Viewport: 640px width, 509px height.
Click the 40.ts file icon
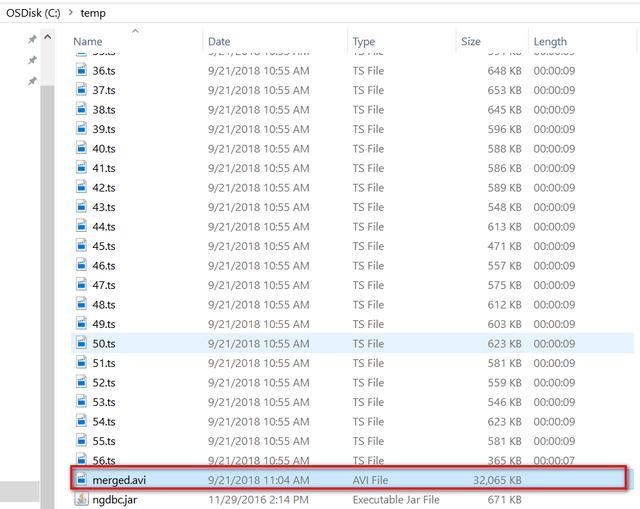pyautogui.click(x=81, y=148)
